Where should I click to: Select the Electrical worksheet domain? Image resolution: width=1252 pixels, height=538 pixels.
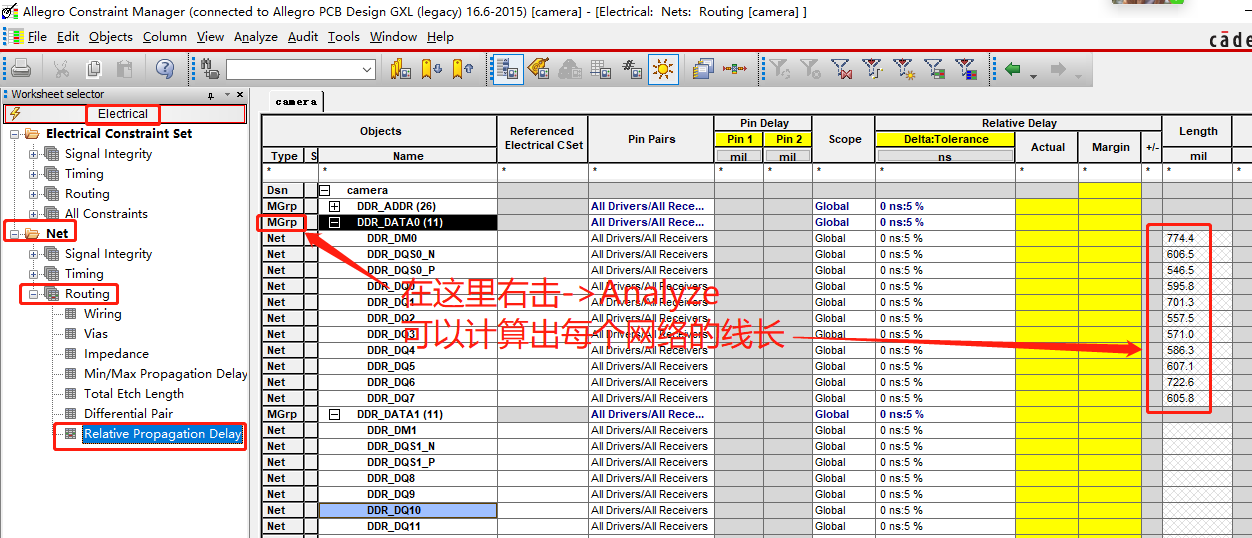point(123,114)
